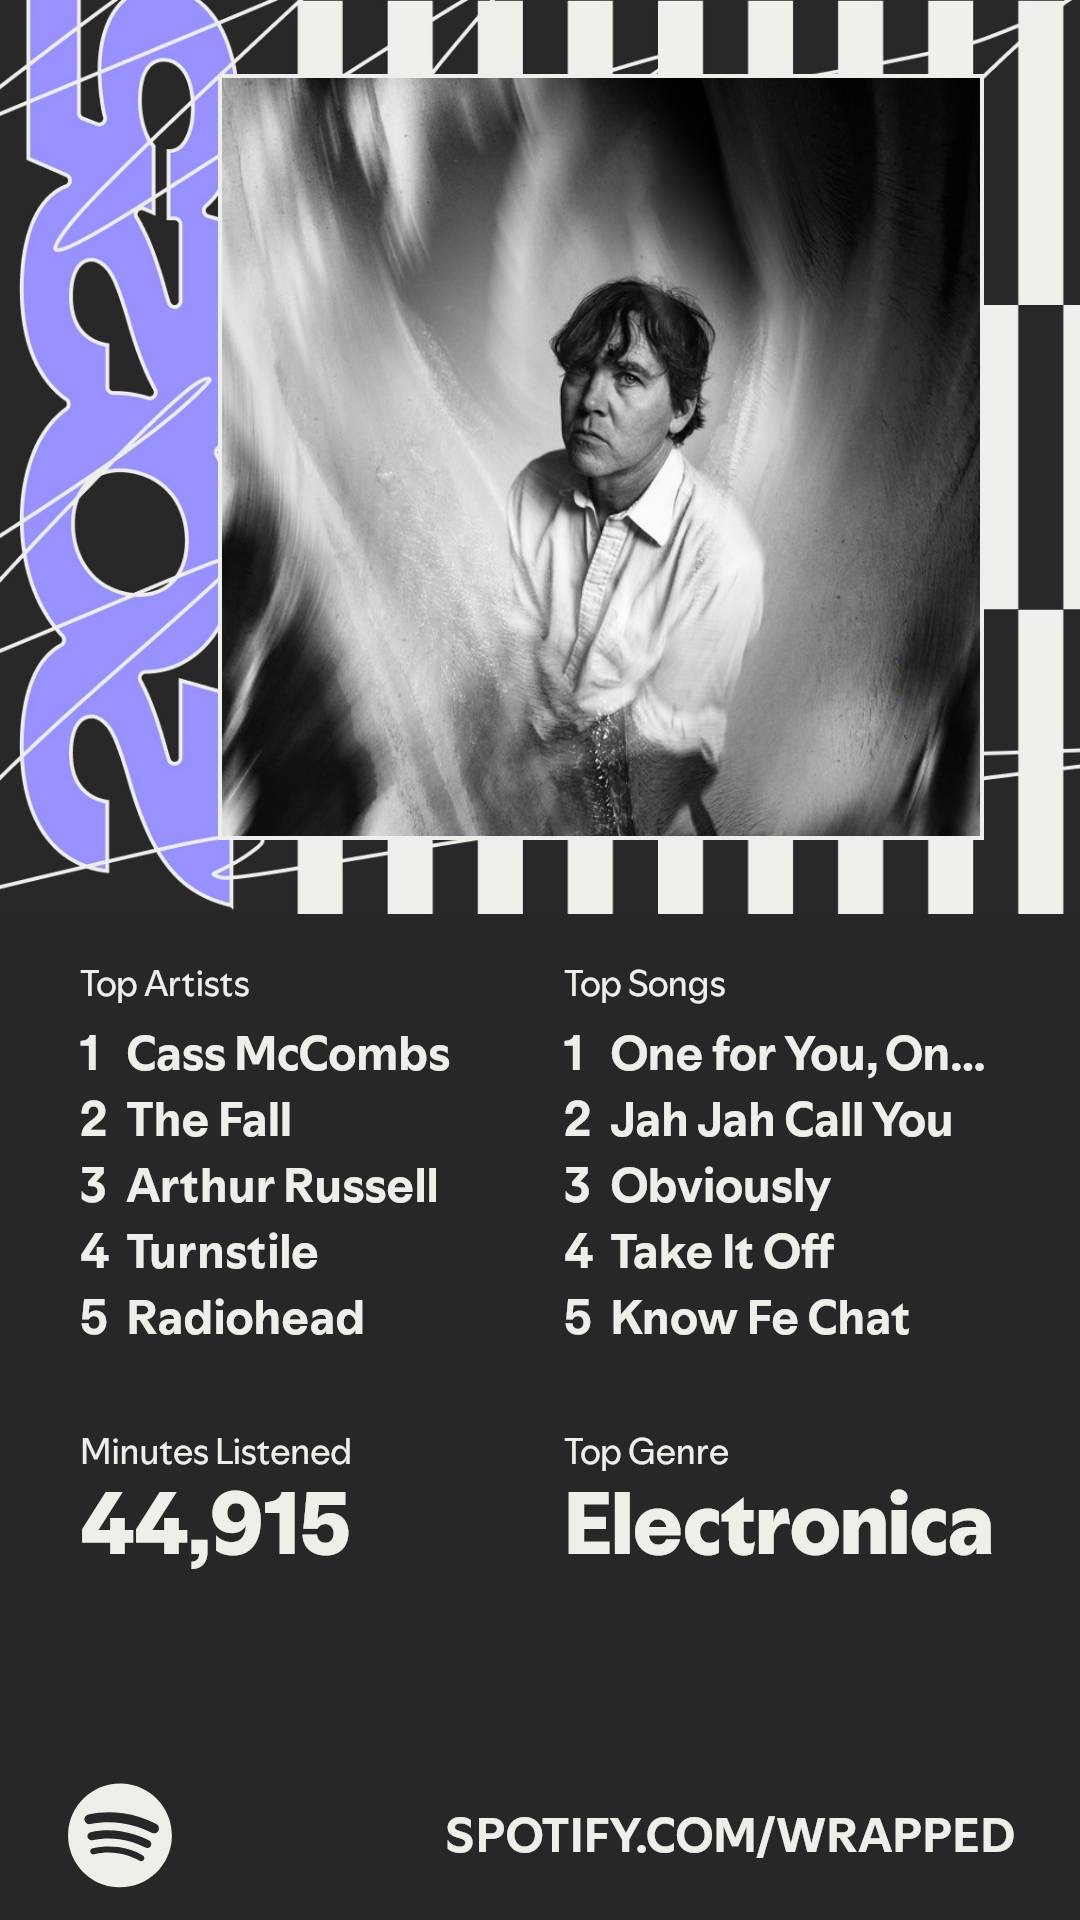1080x1920 pixels.
Task: Click the Top Genre label
Action: (646, 1452)
